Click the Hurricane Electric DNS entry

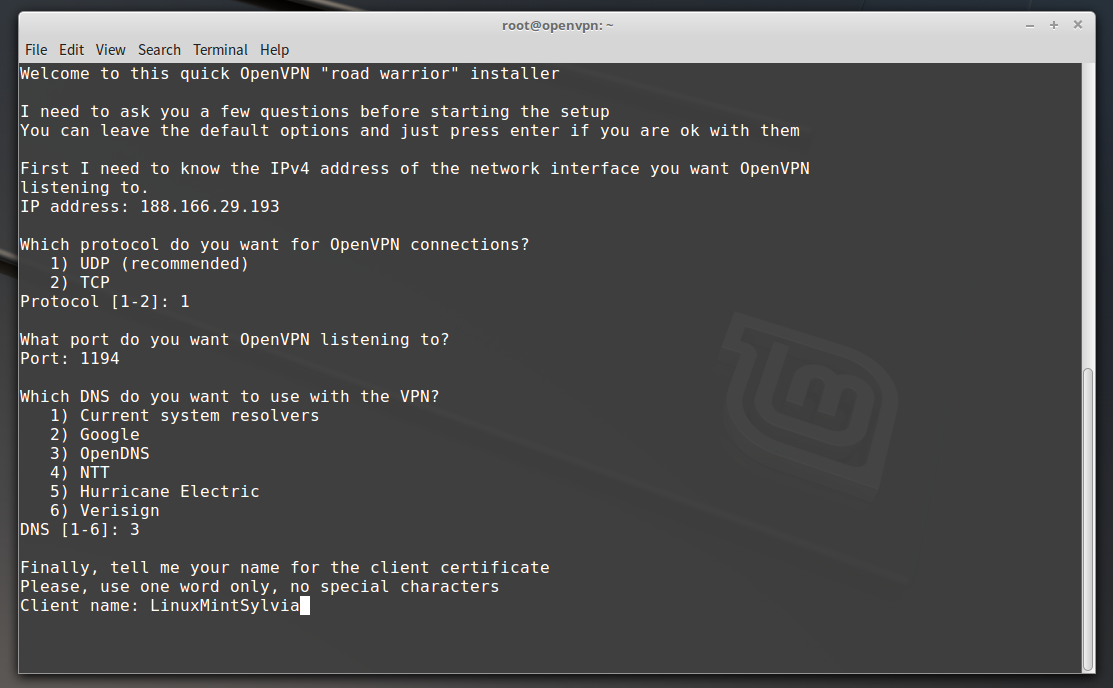tap(169, 492)
